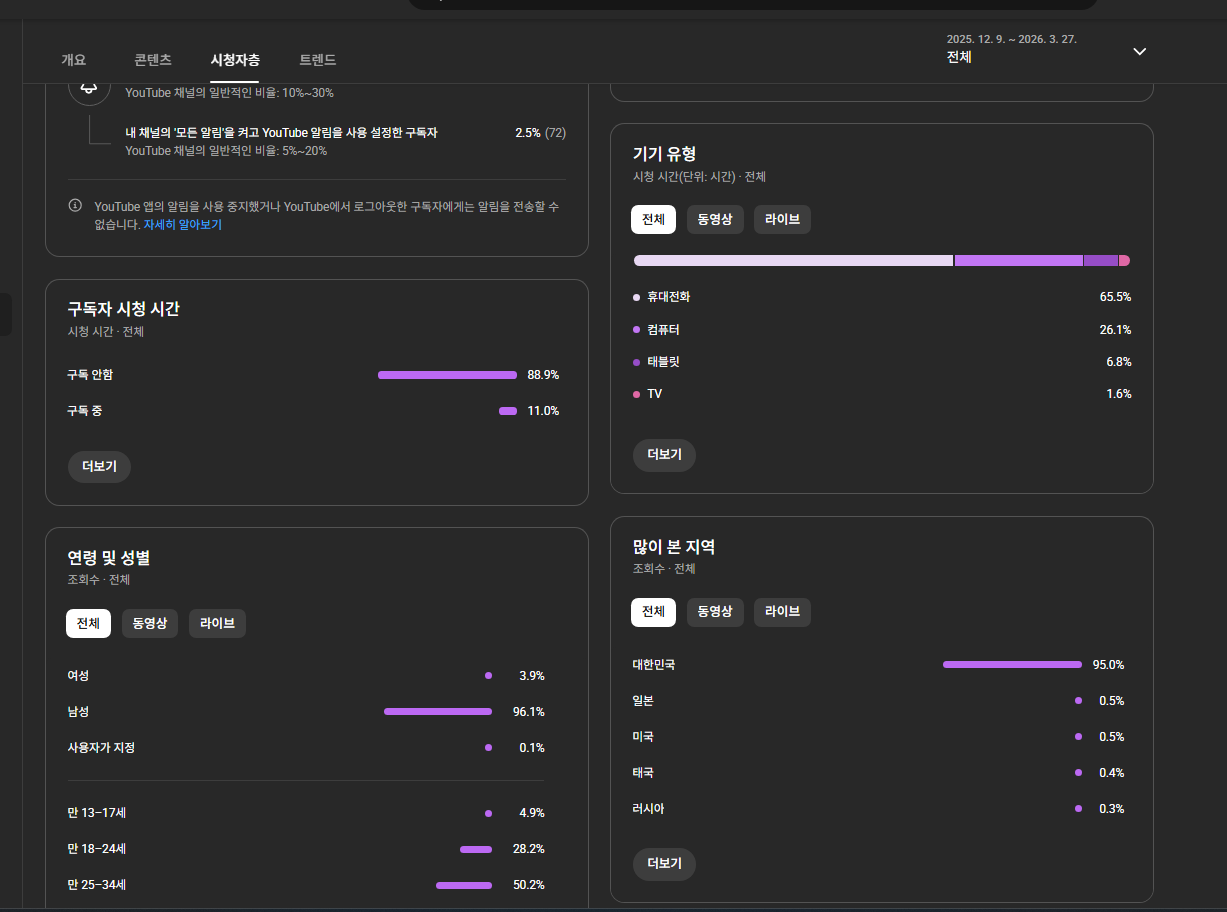
Task: Click the 휴대전화 segment of the device bar
Action: click(793, 261)
